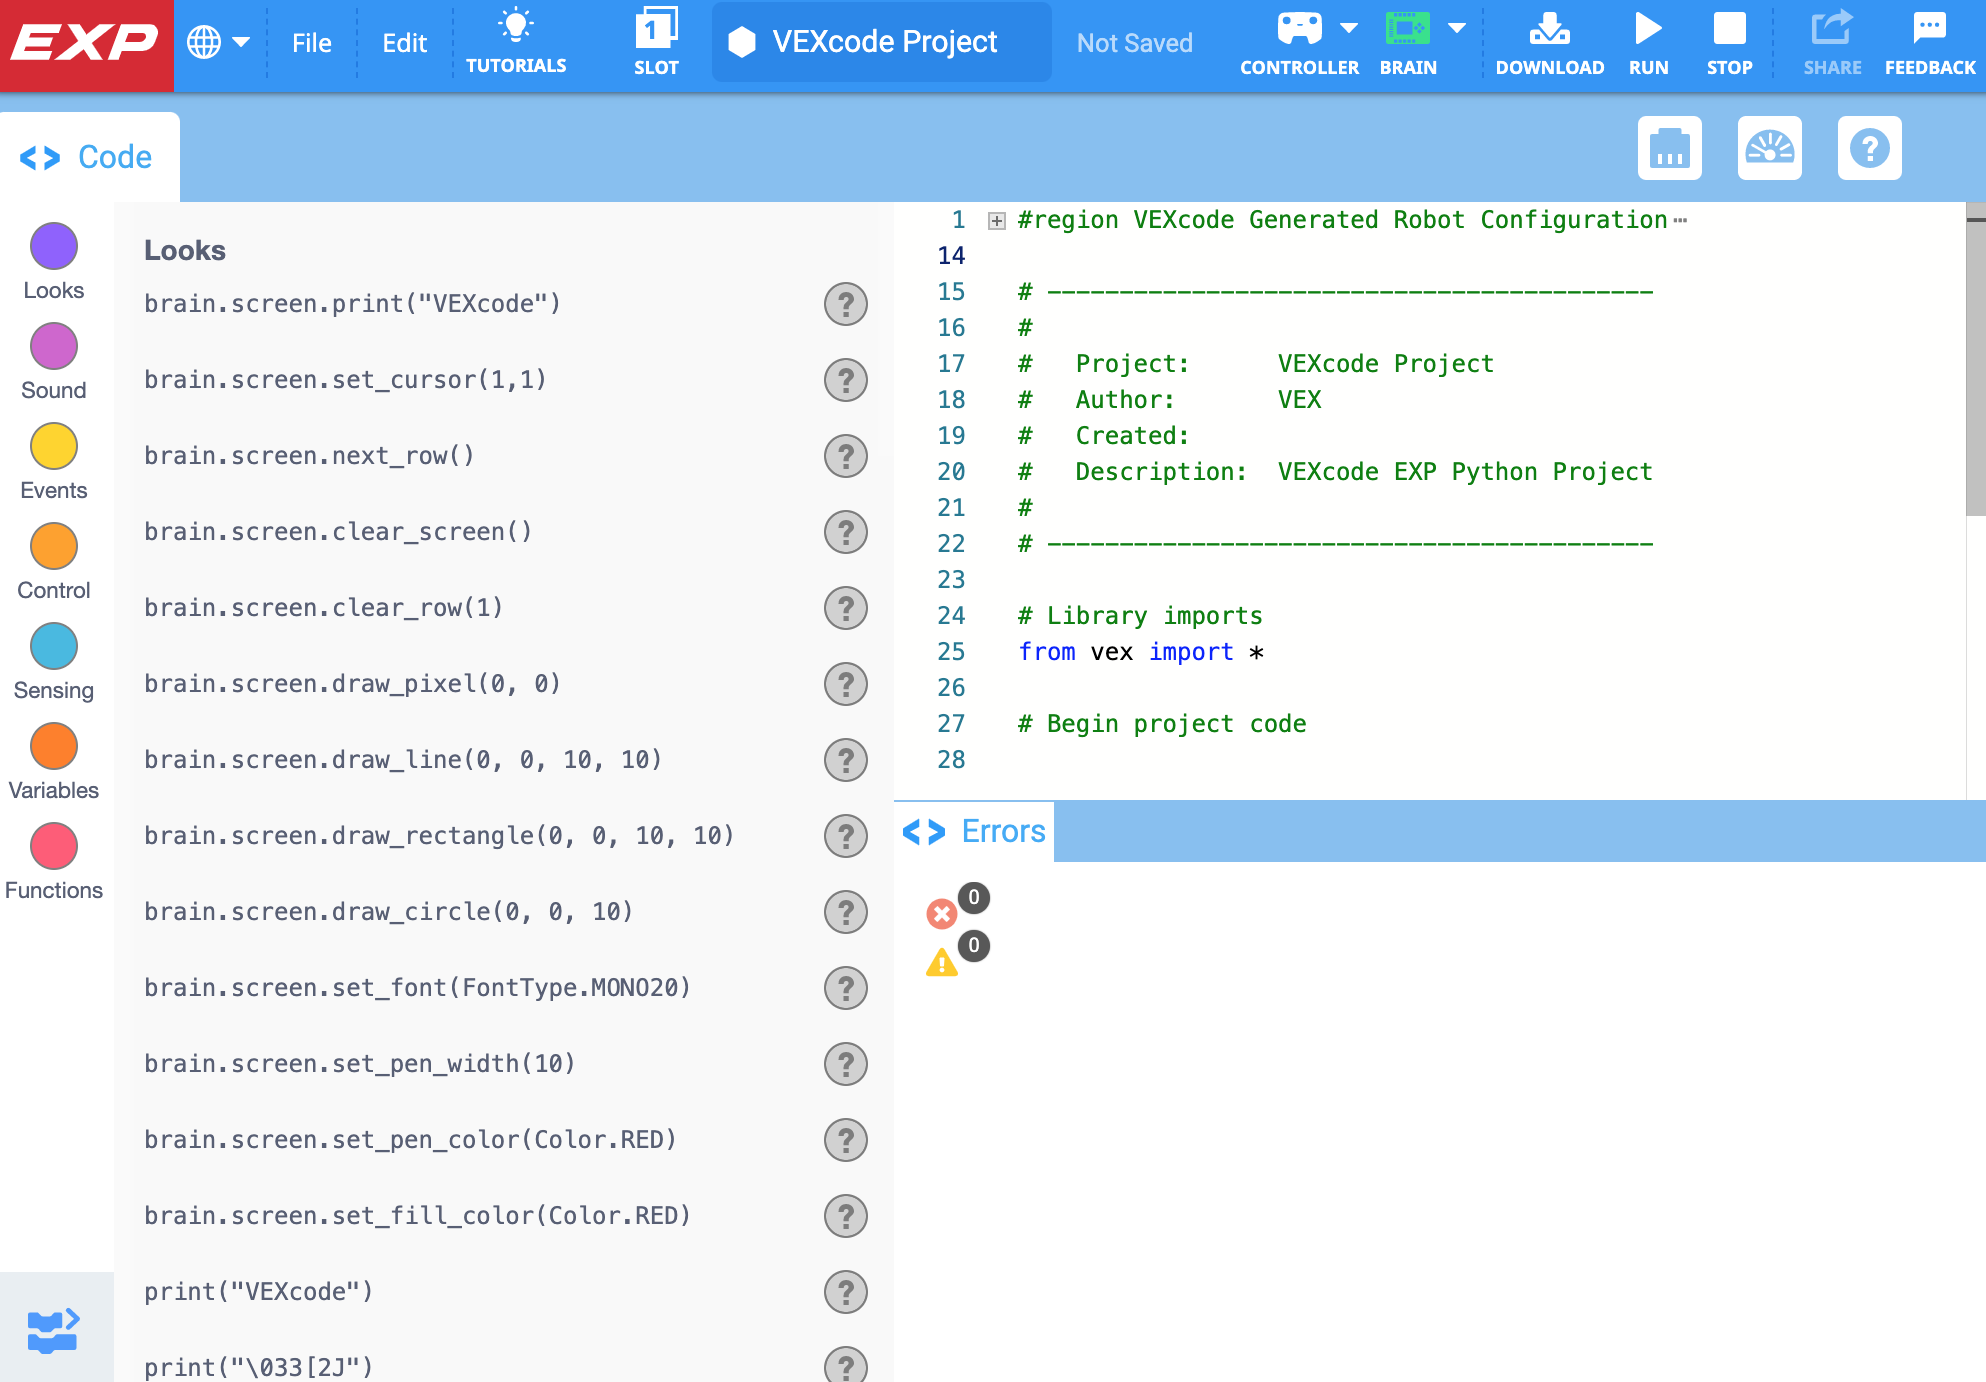Expand the collapsed Robot Configuration region
Viewport: 1986px width, 1382px height.
(995, 219)
